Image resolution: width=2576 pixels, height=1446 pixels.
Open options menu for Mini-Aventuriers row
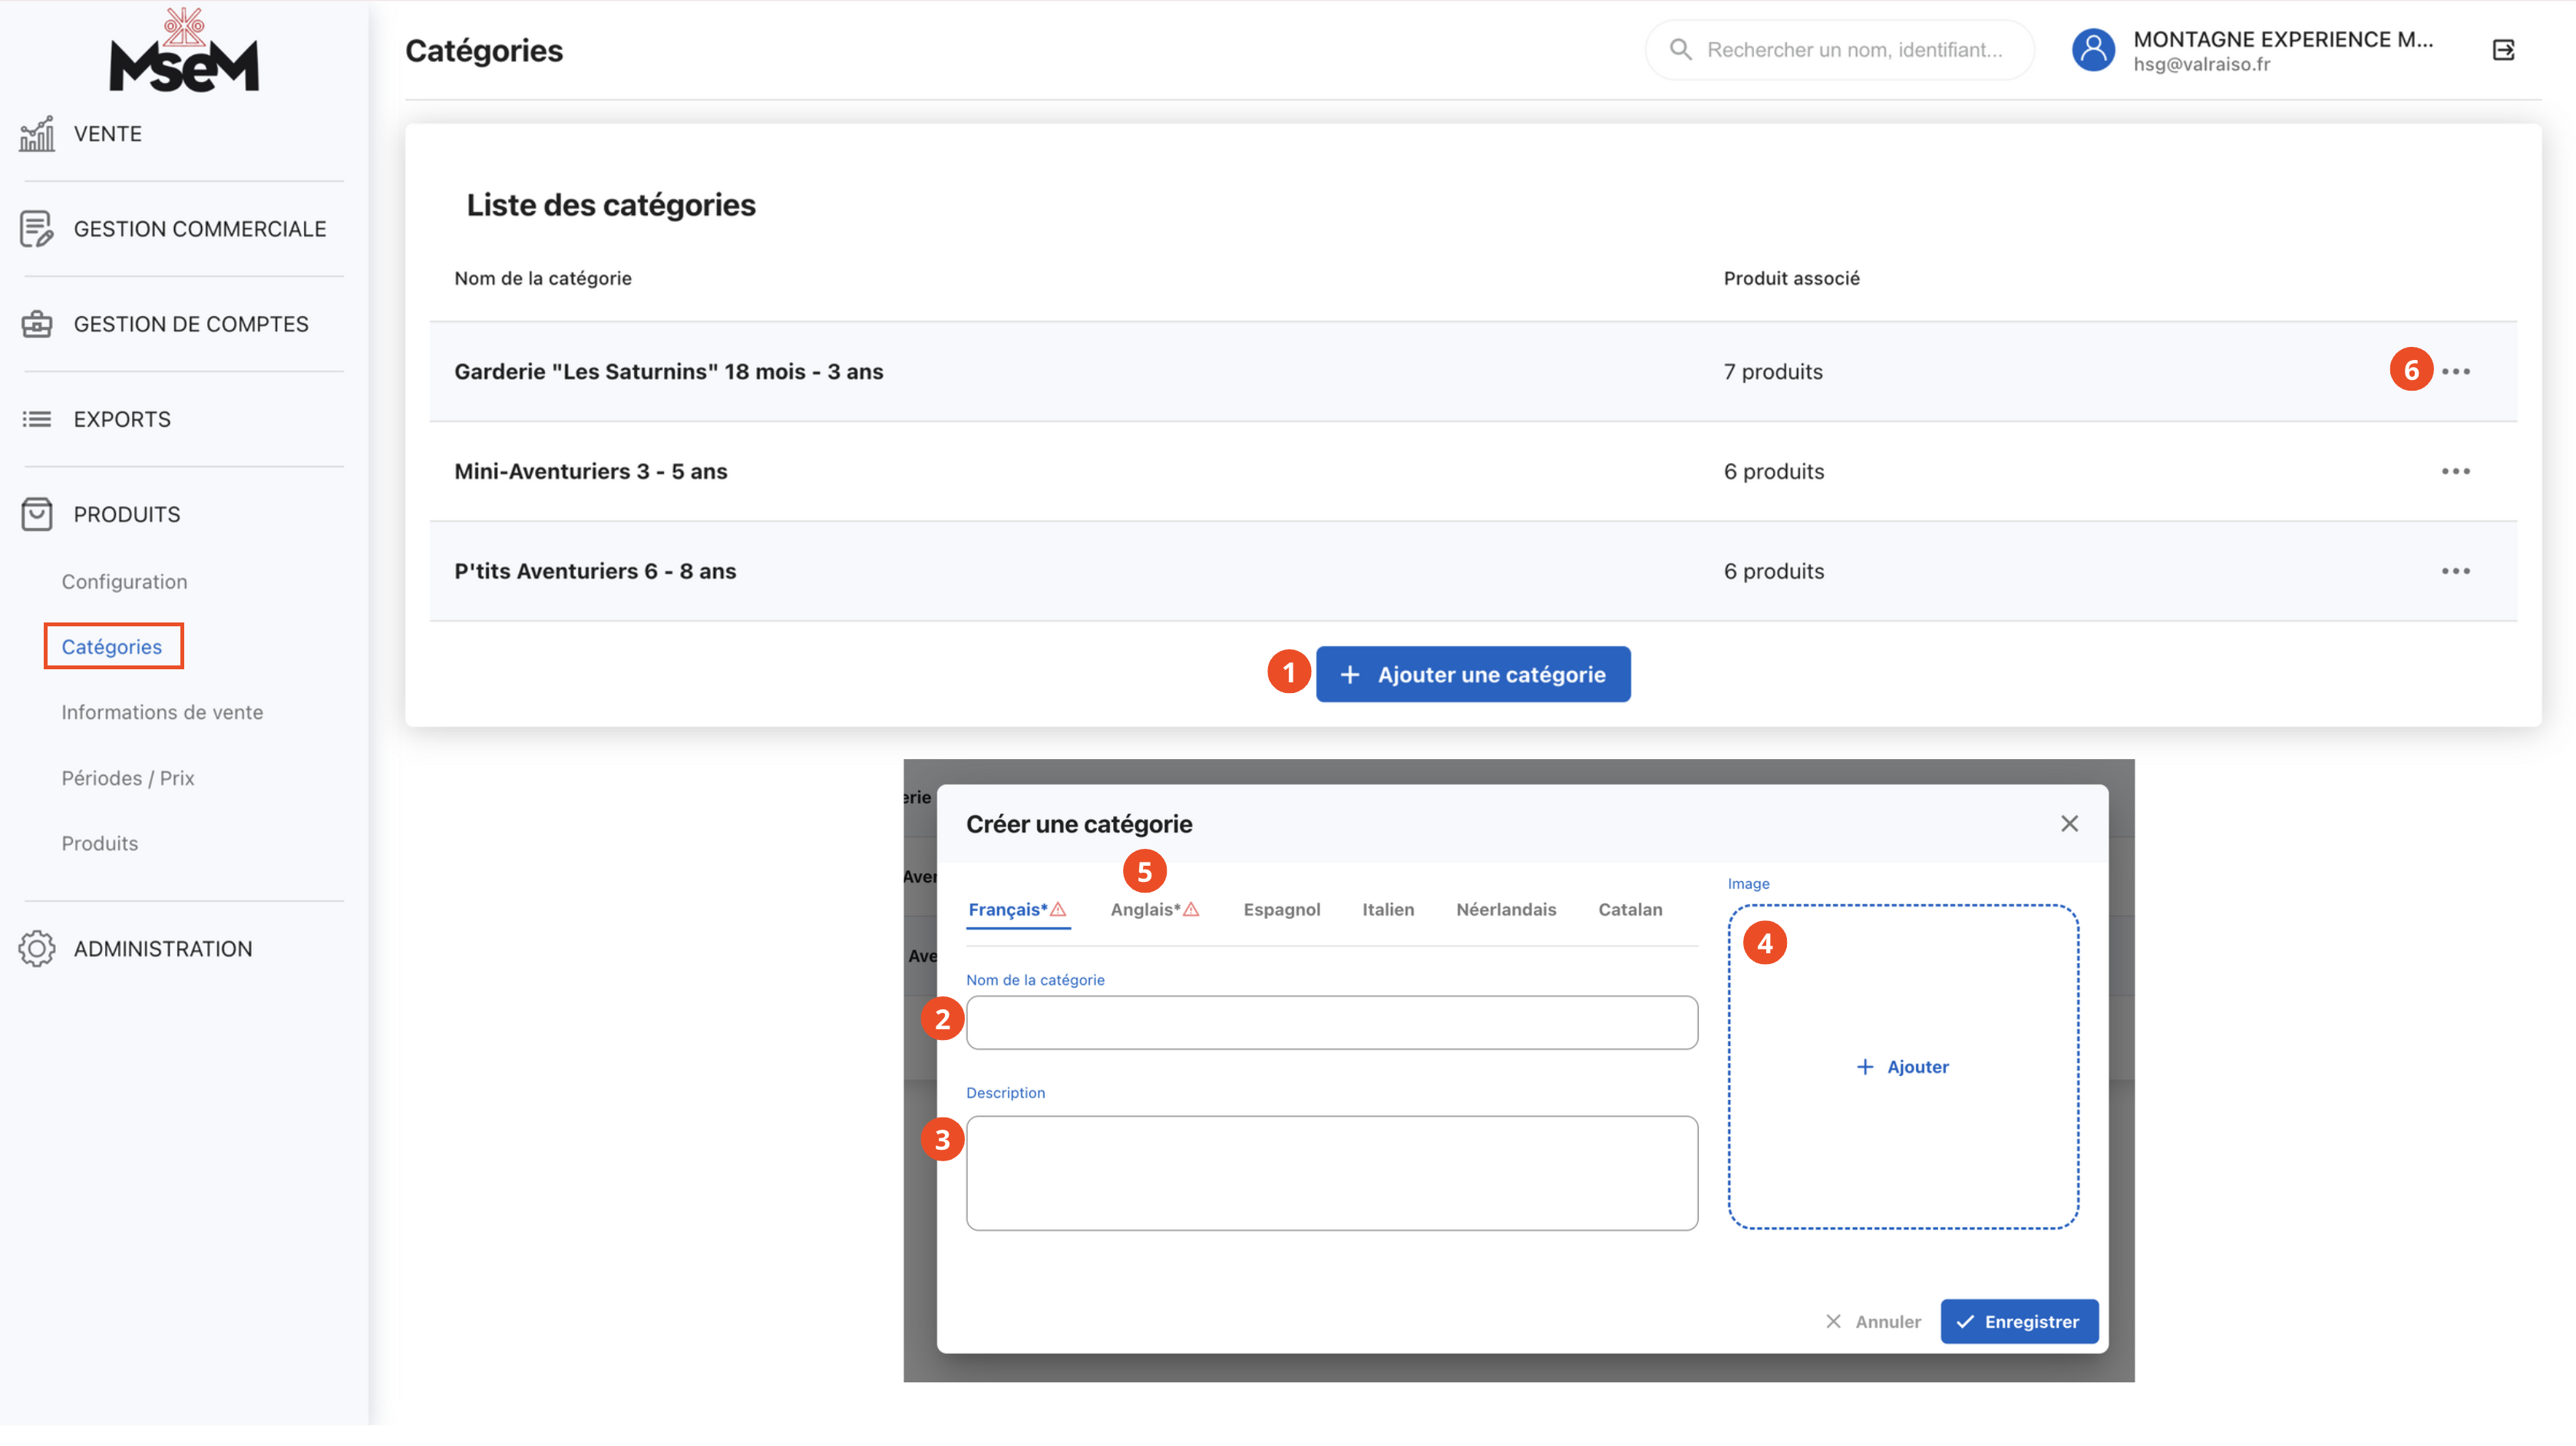[2455, 471]
